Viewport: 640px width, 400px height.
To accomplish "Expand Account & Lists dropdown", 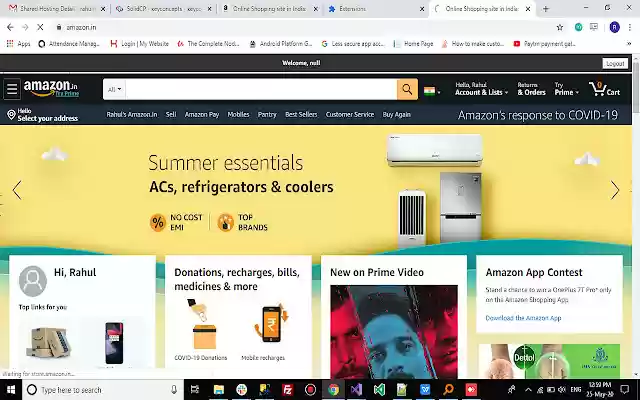I will (x=482, y=89).
